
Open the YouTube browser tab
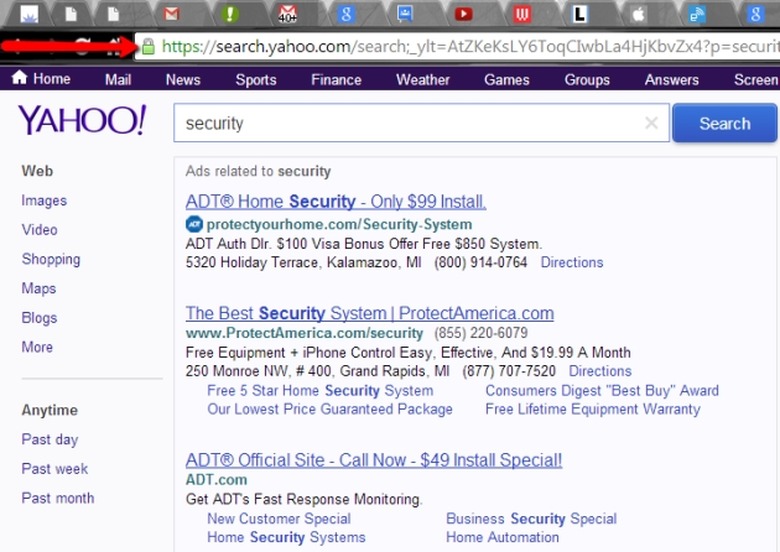[463, 14]
